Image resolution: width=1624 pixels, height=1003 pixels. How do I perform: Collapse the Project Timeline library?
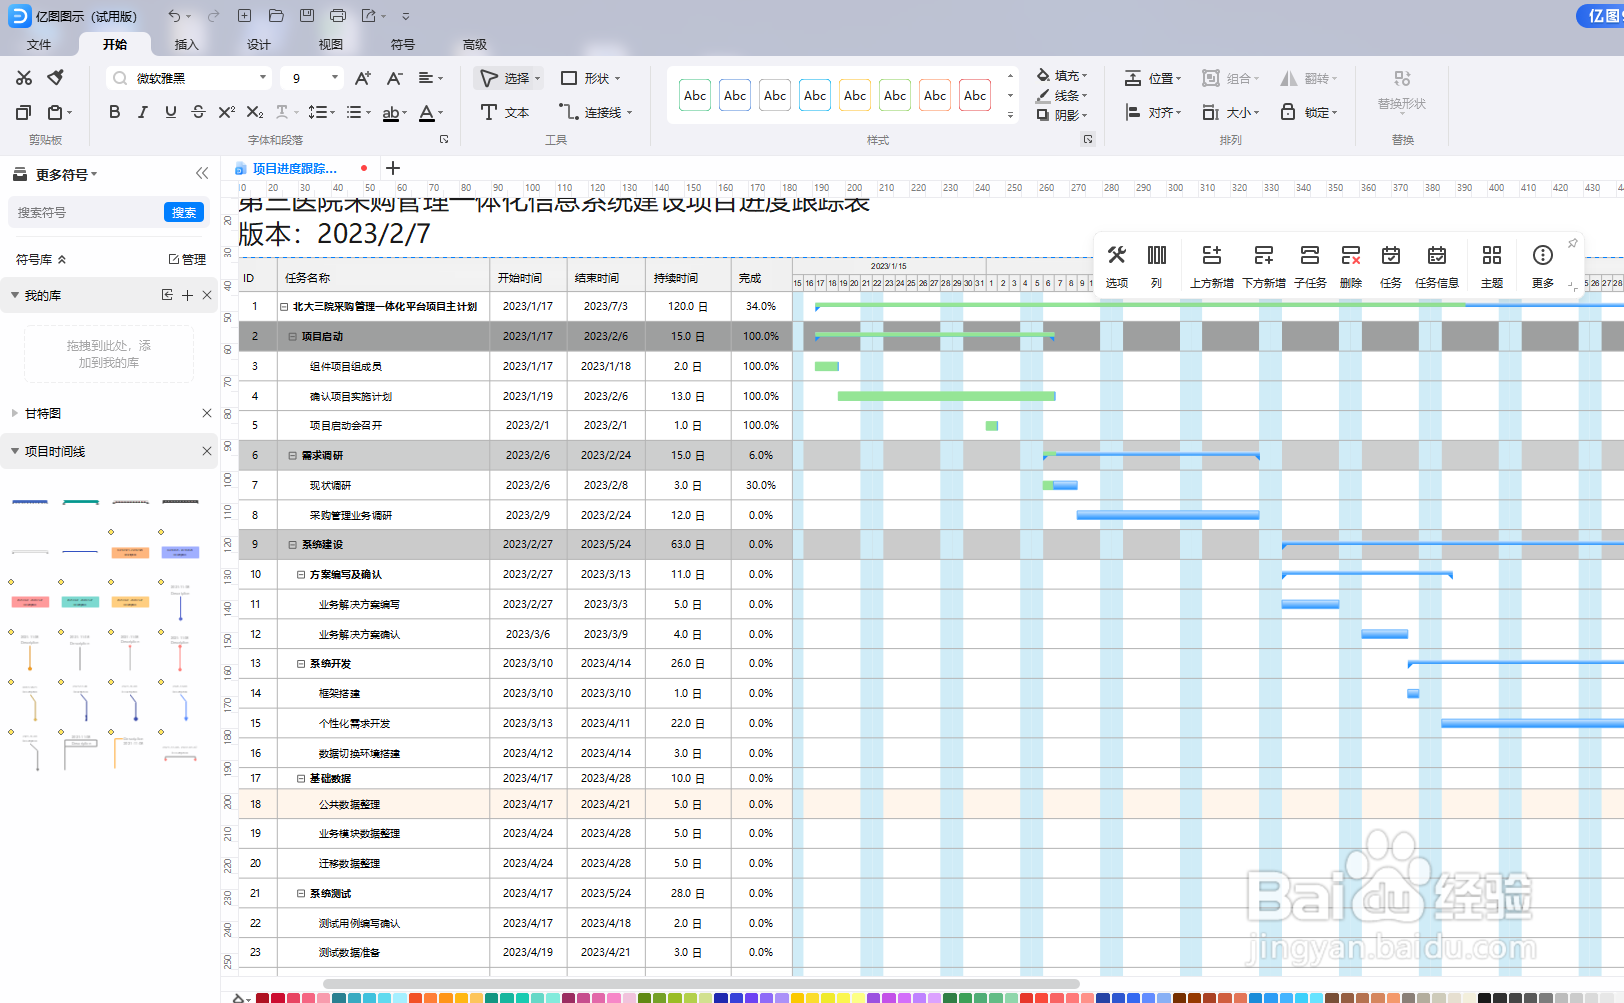(x=14, y=451)
